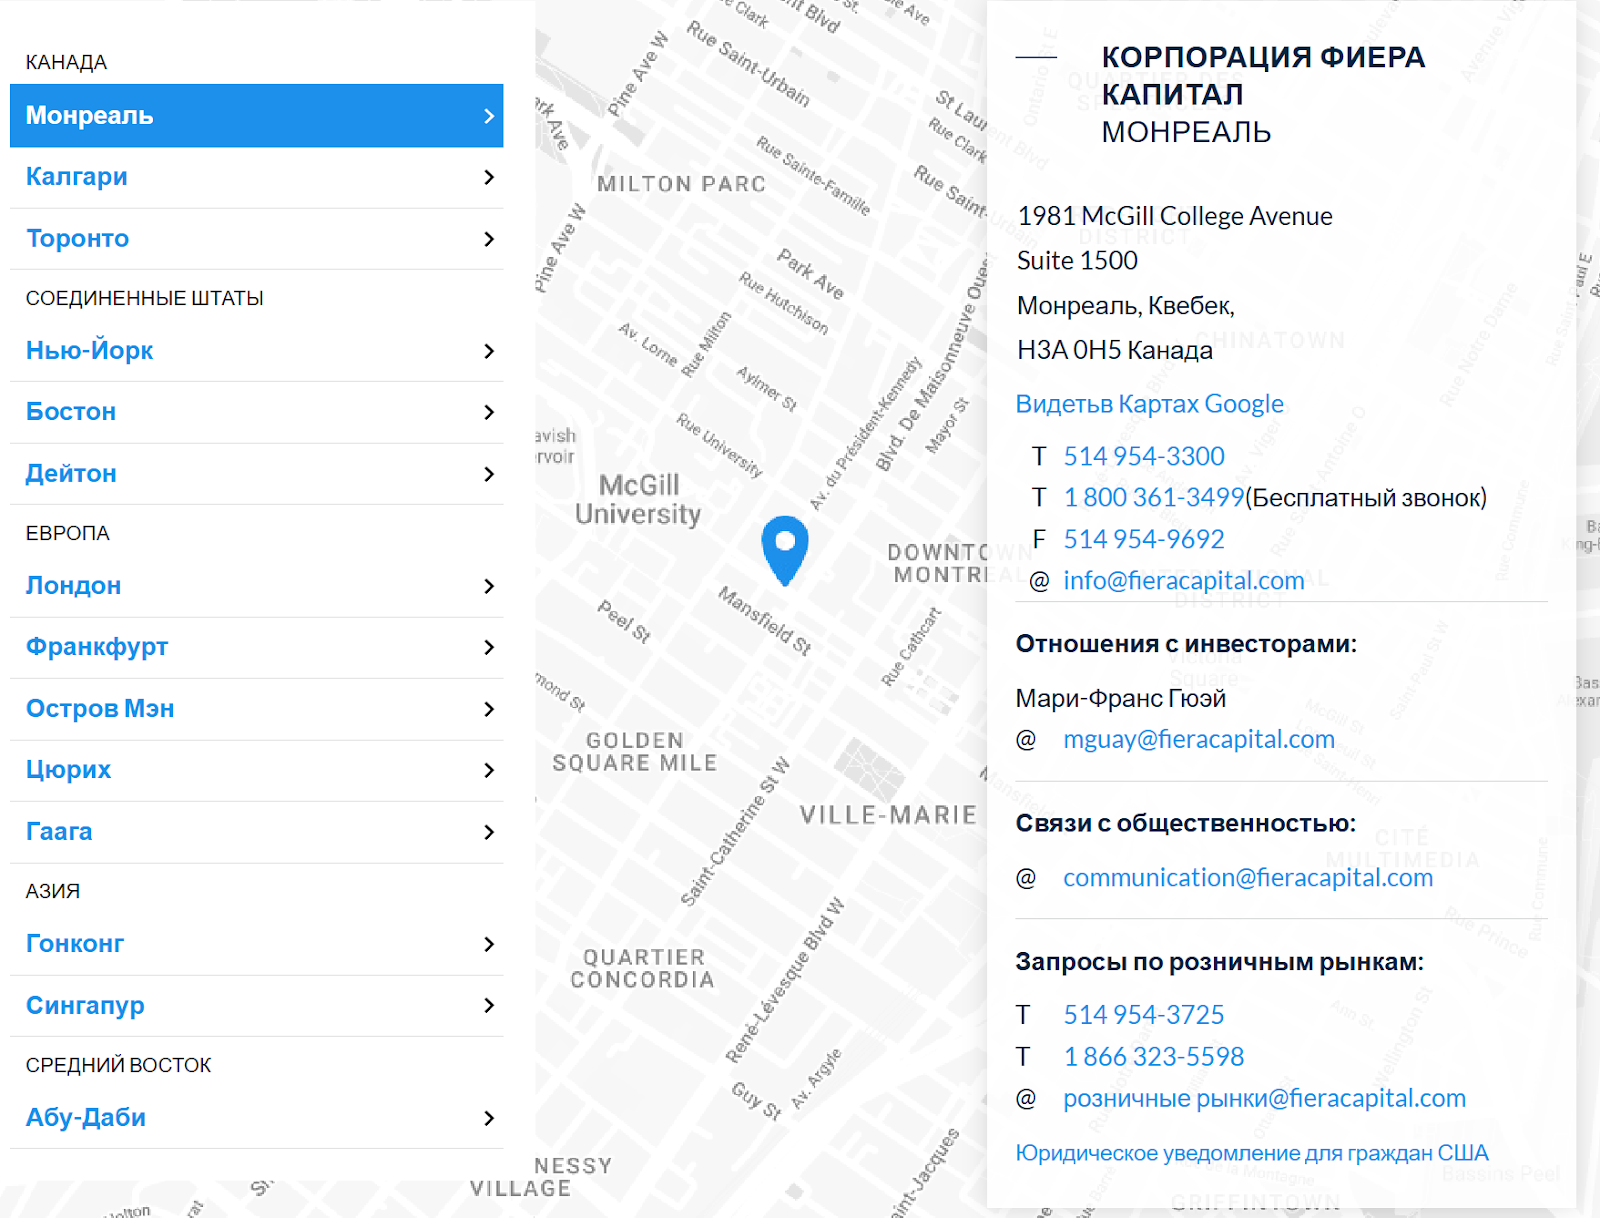The width and height of the screenshot is (1600, 1218).
Task: Click the розничные рынки@fieracapital.com email link
Action: click(1264, 1098)
